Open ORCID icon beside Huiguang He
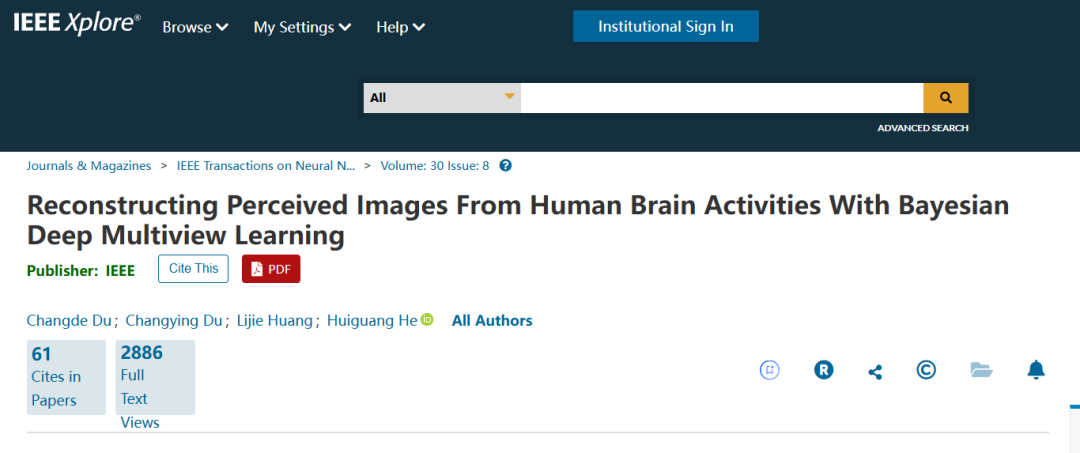 [x=427, y=320]
